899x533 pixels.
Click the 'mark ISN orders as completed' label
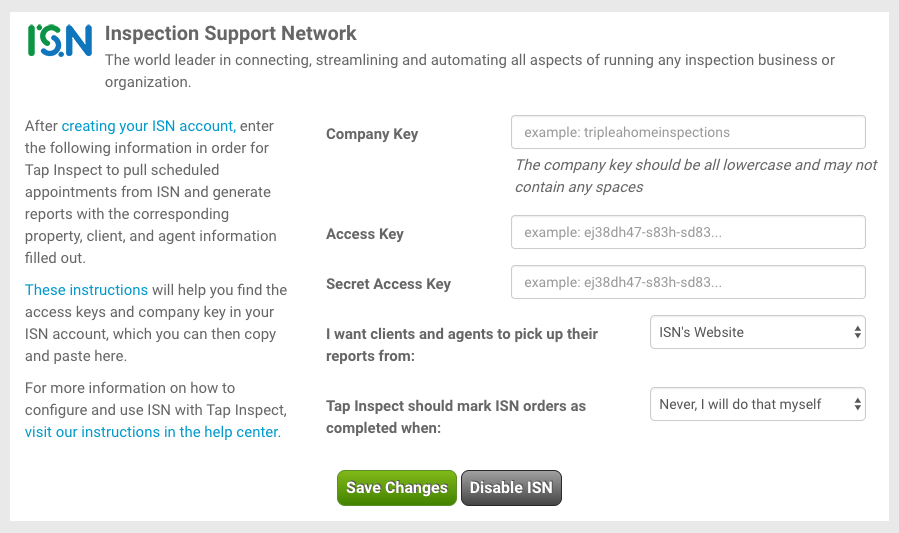[455, 417]
